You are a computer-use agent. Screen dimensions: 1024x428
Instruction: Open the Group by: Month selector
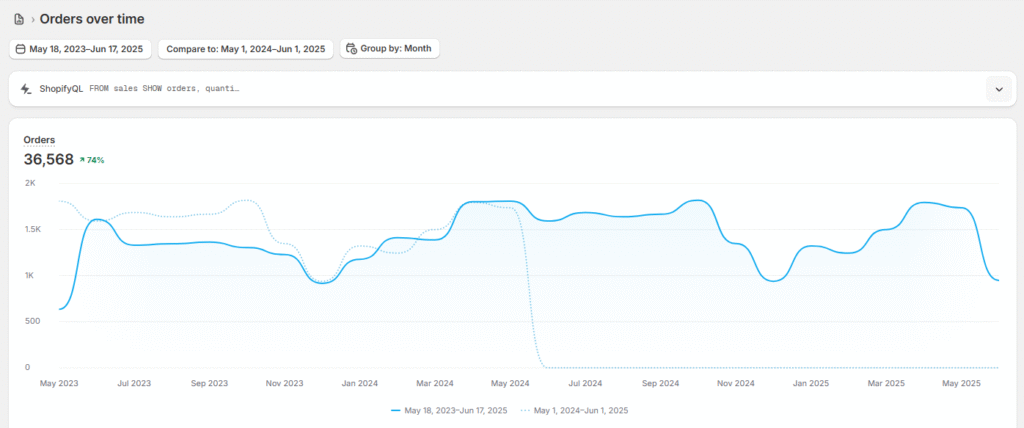tap(390, 48)
